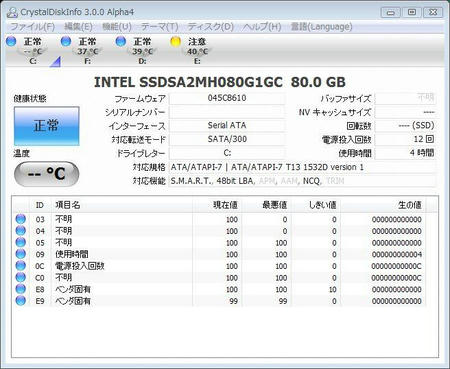Image resolution: width=450 pixels, height=369 pixels.
Task: Select drive F: blue status icon
Action: 66,41
